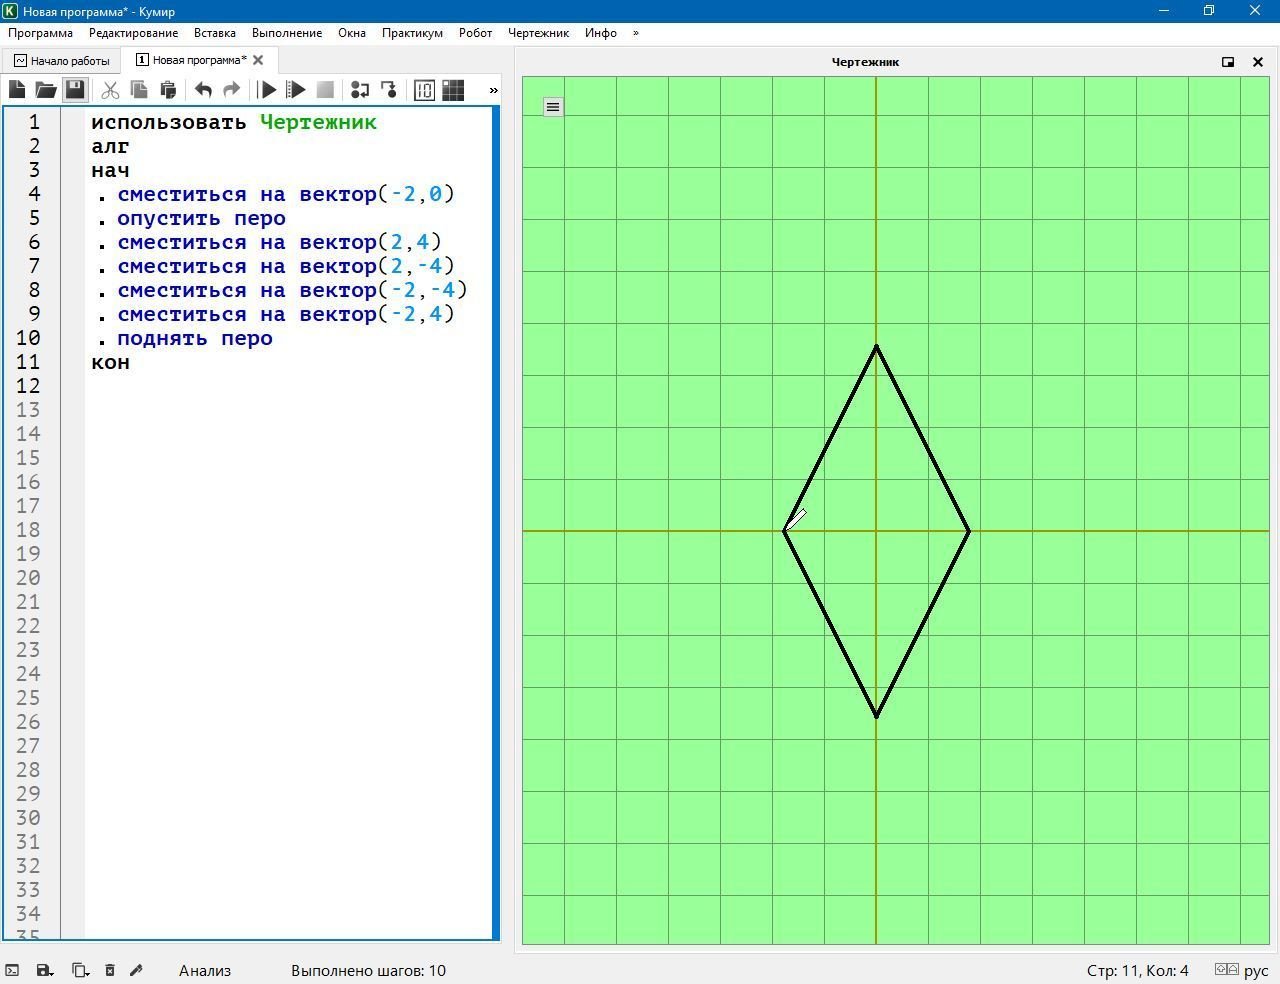
Task: Open a program with the folder icon
Action: 46,90
